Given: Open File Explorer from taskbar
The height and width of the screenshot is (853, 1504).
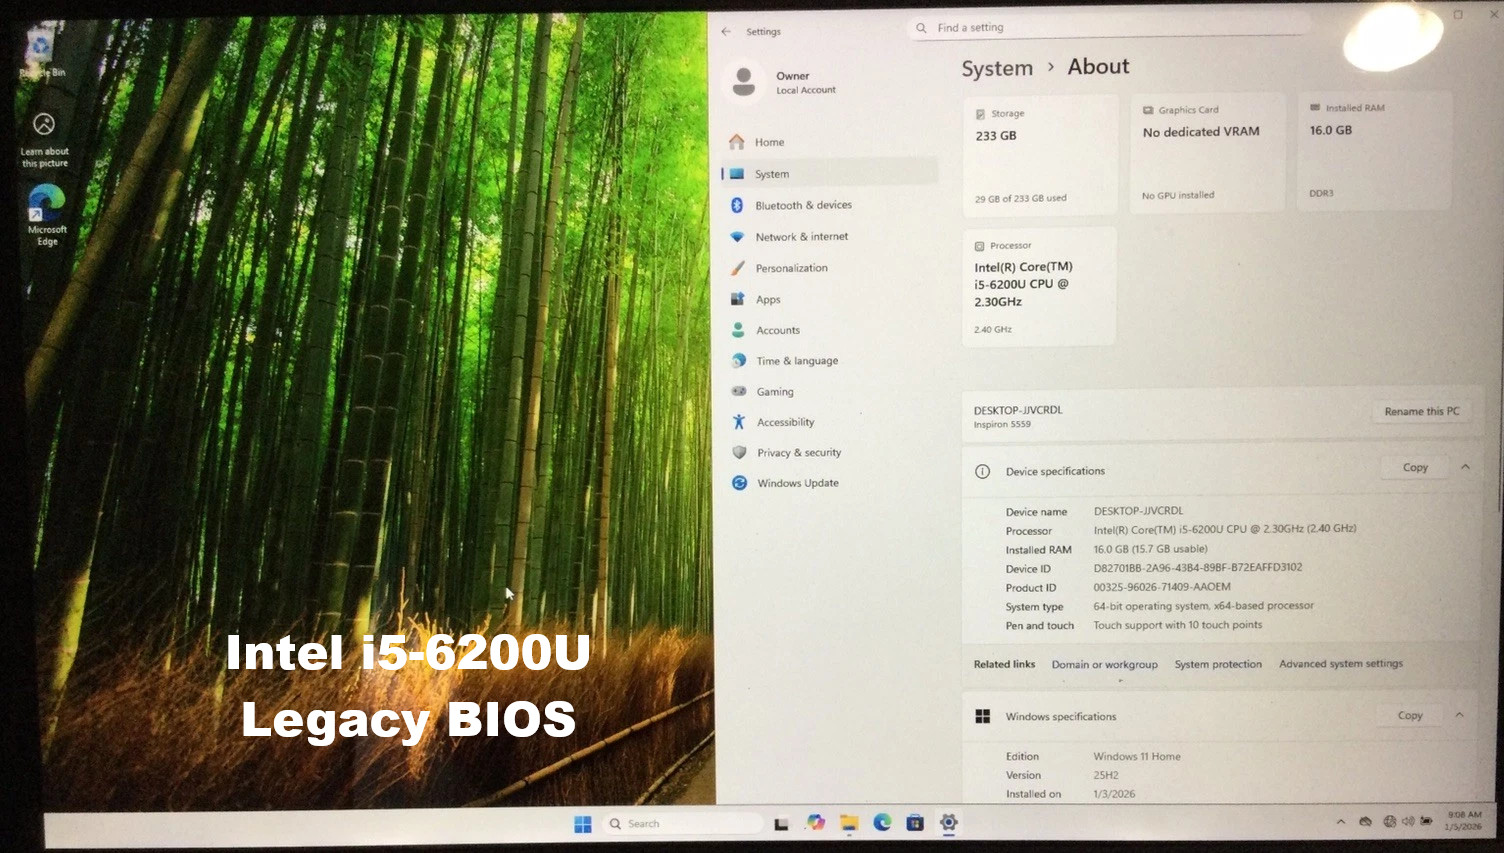Looking at the screenshot, I should coord(849,822).
